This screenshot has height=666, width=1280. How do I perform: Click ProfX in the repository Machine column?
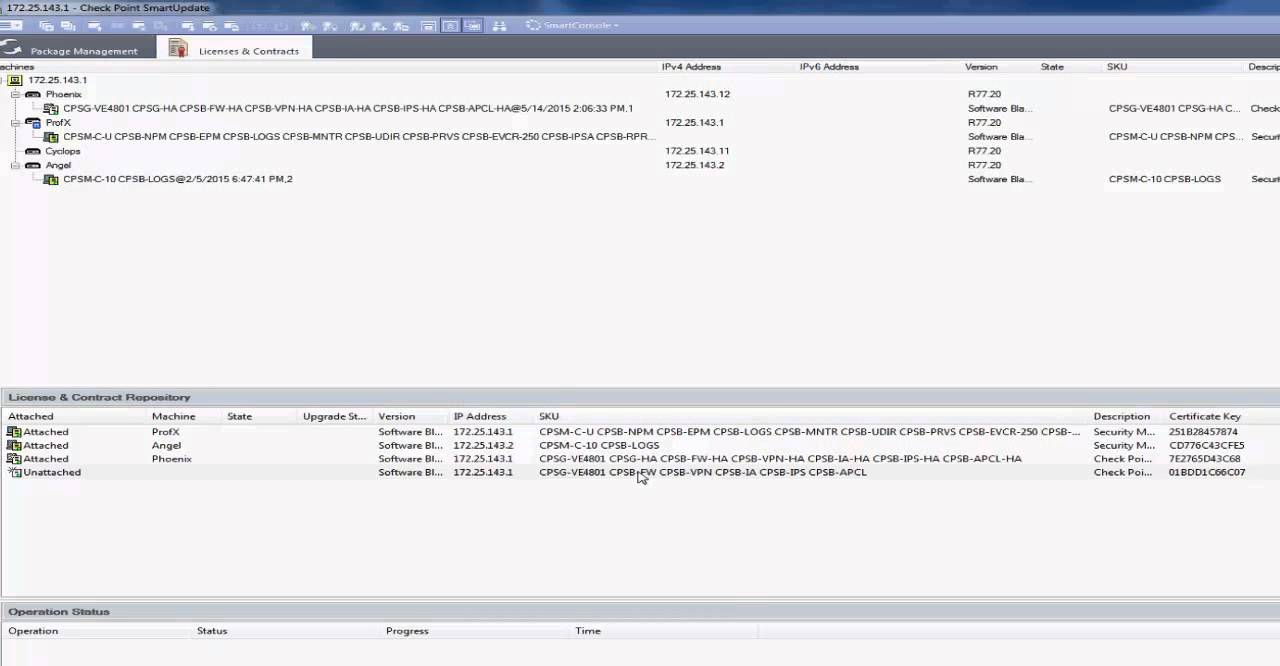point(165,432)
